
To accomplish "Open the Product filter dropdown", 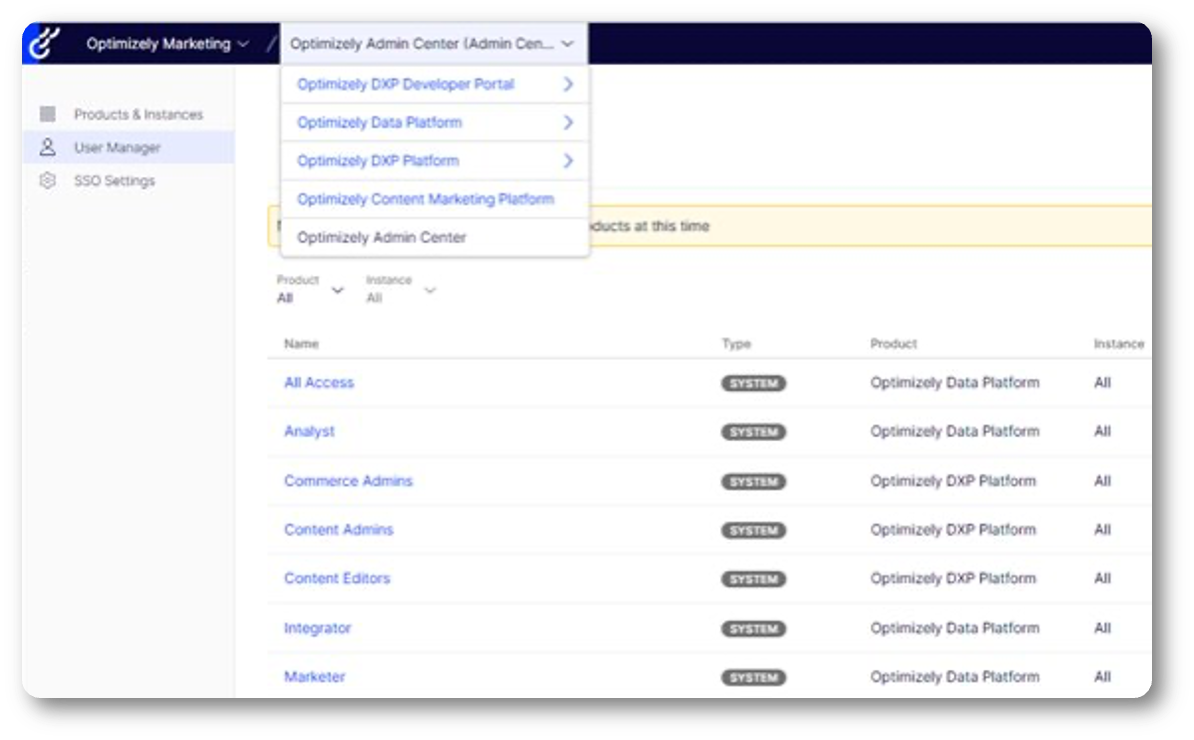I will click(310, 289).
